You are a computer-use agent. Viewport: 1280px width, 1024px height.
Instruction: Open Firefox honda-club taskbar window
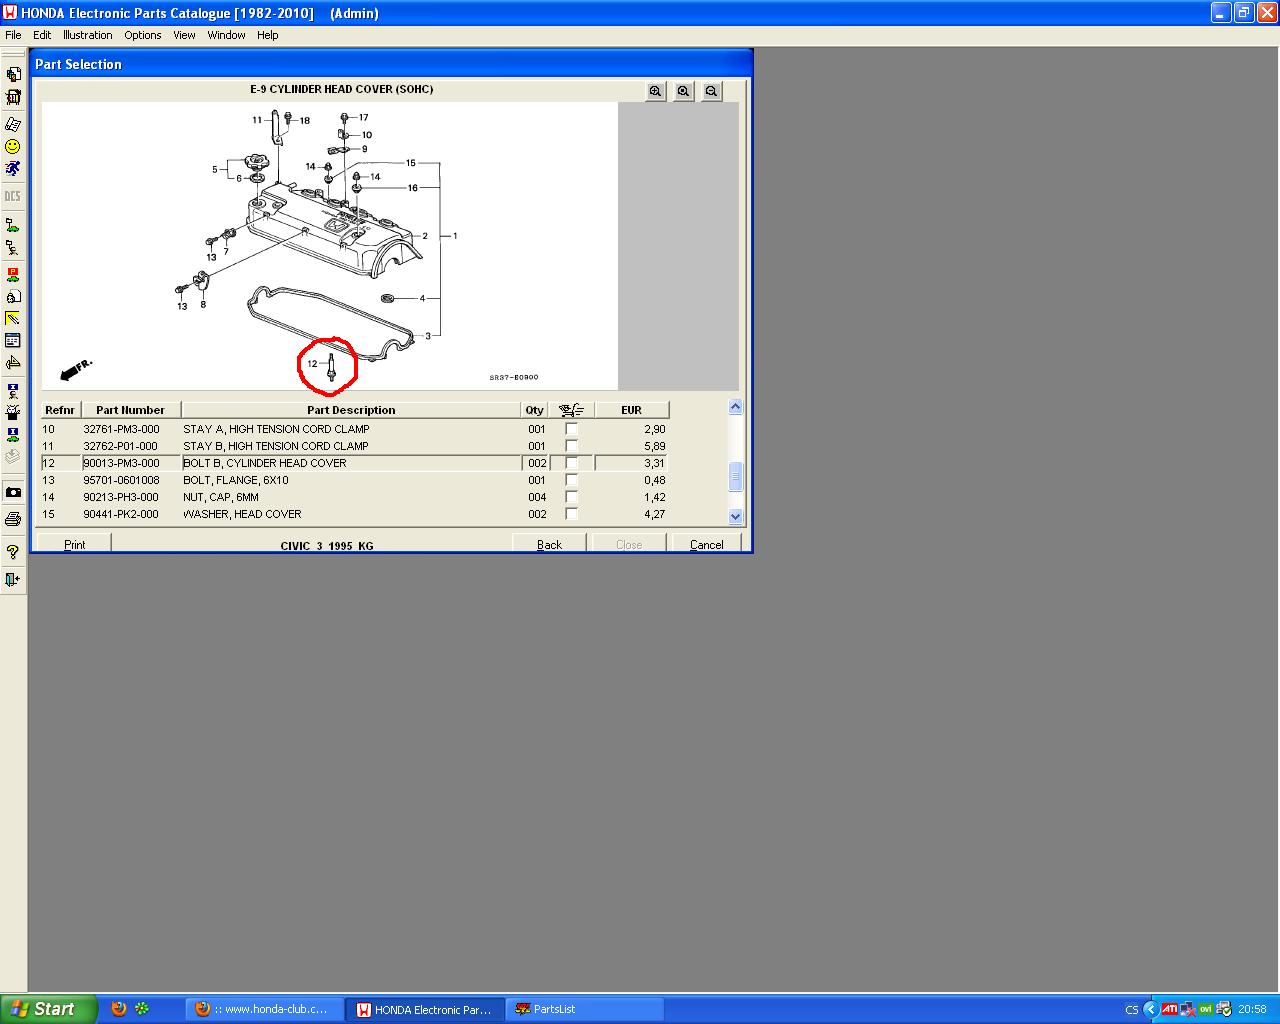(264, 1009)
